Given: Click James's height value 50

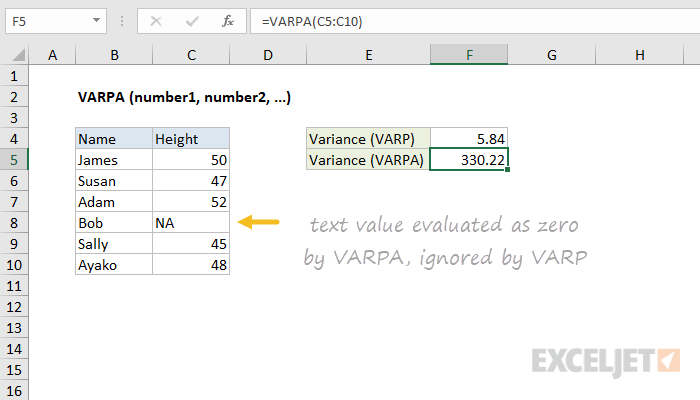Looking at the screenshot, I should click(x=191, y=160).
